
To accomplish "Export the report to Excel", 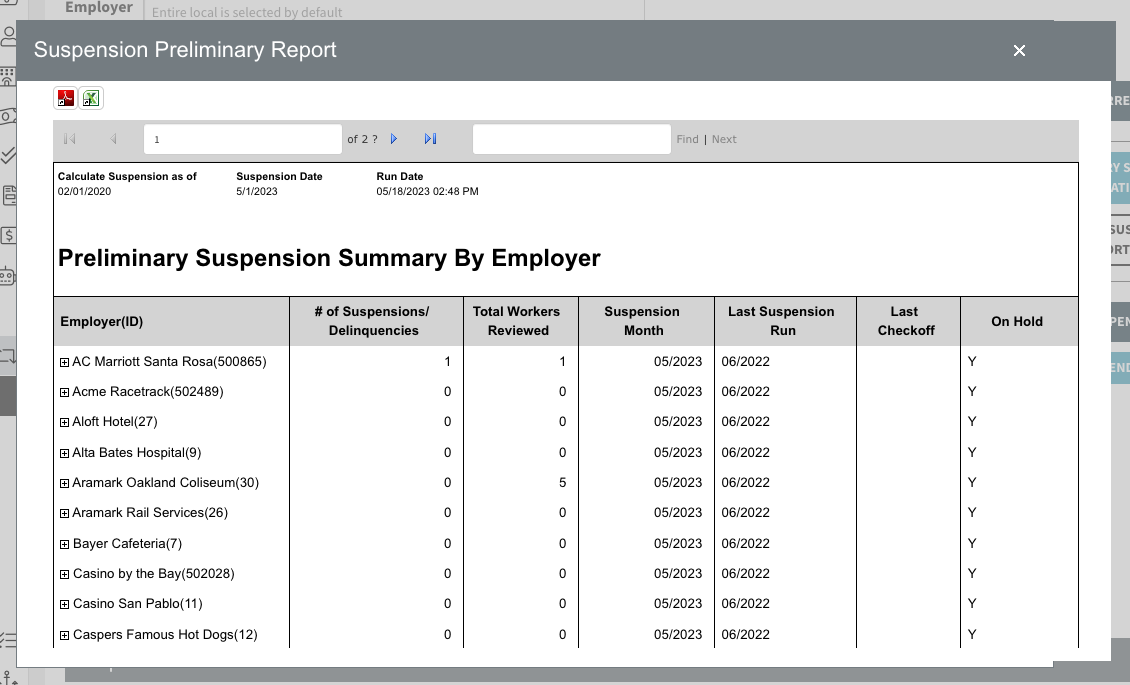I will pyautogui.click(x=91, y=98).
